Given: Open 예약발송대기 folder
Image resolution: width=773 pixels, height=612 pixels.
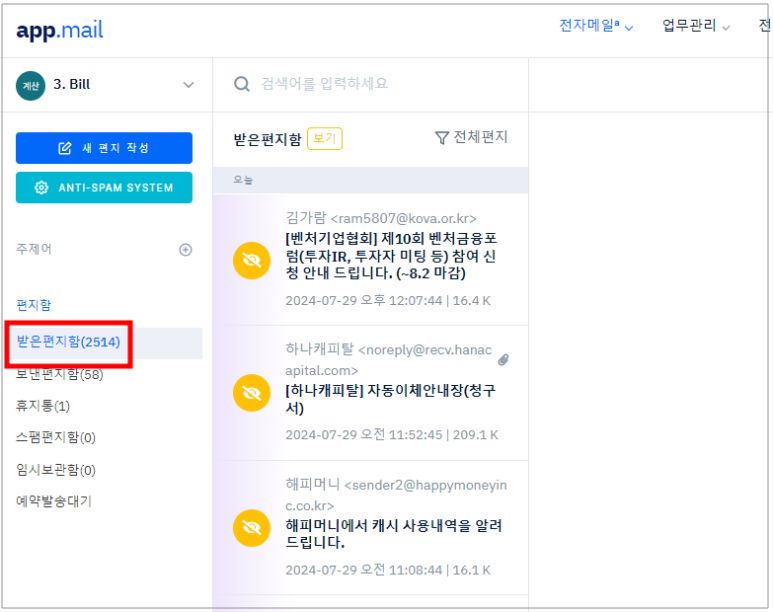Looking at the screenshot, I should click(x=54, y=502).
